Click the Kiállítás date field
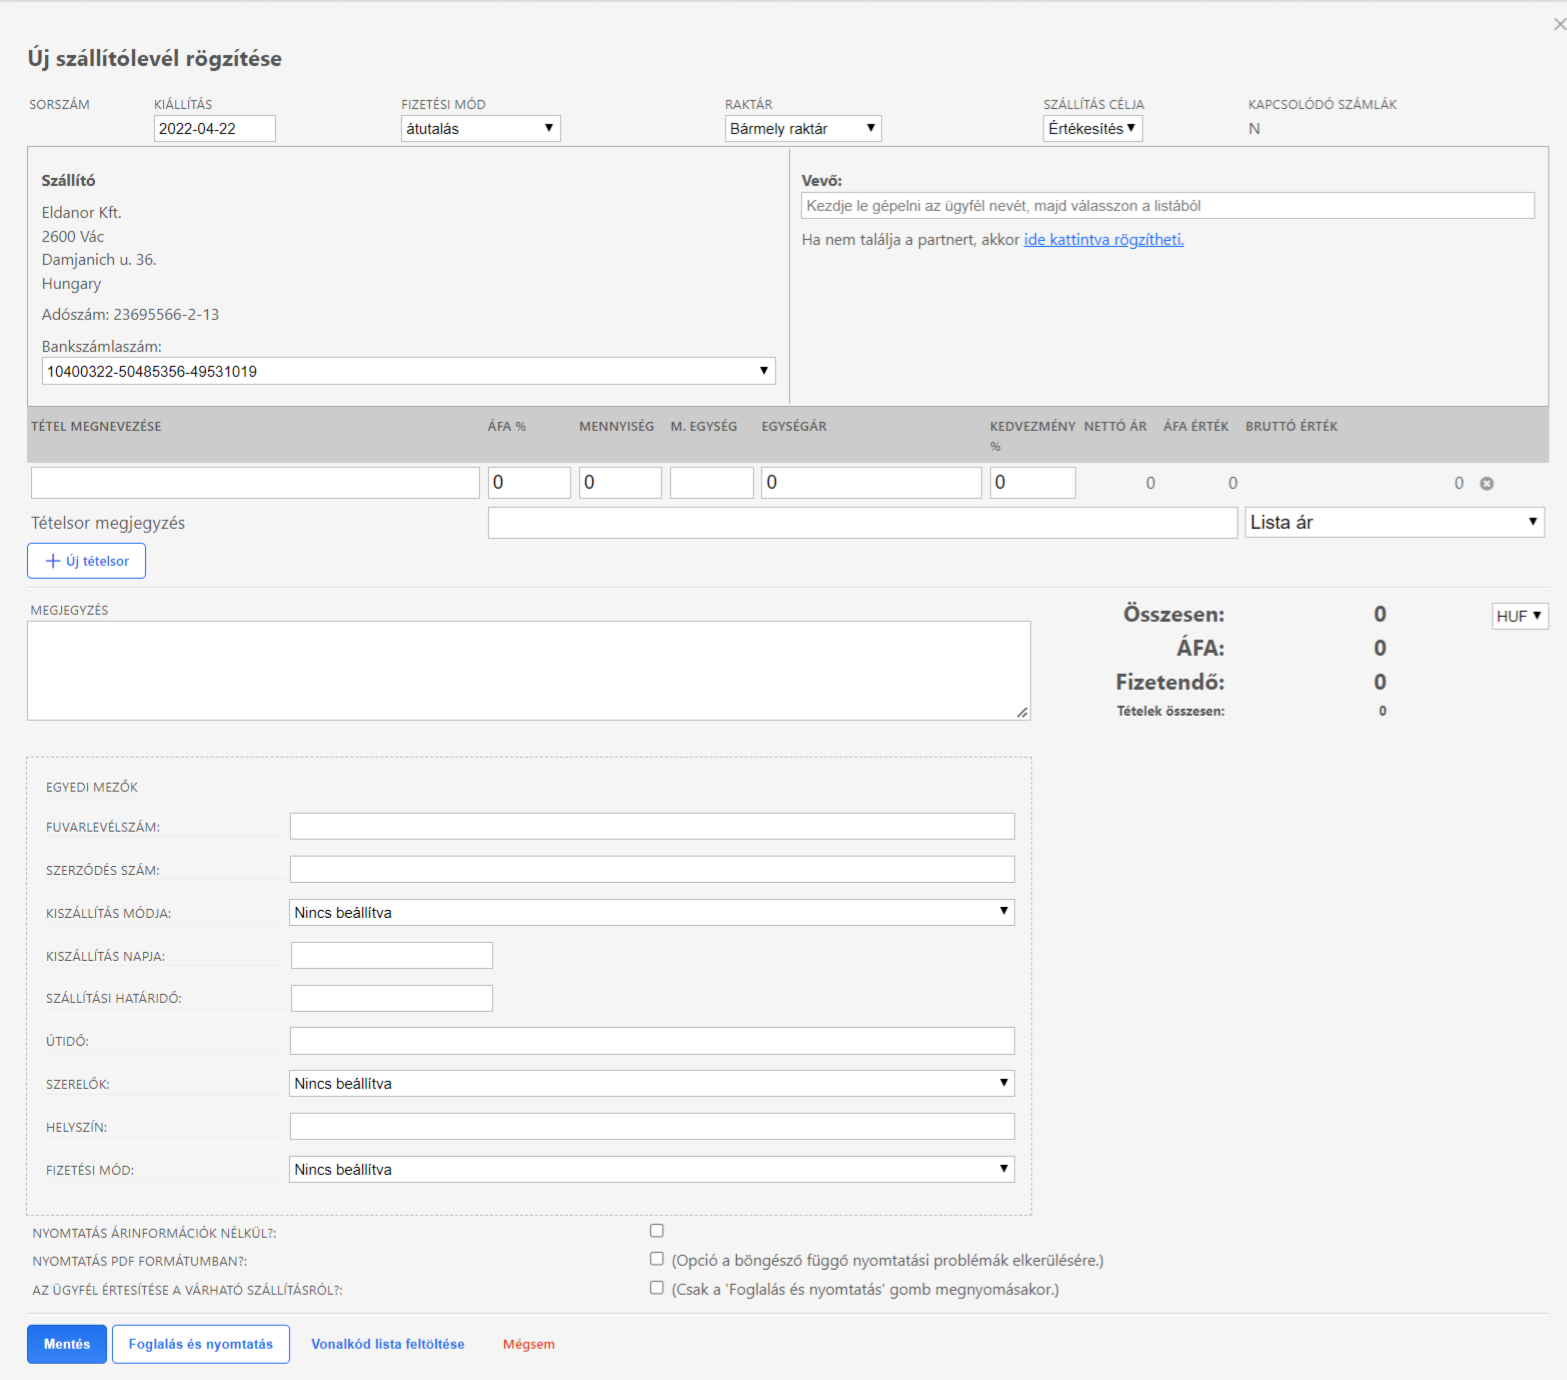 click(x=215, y=128)
